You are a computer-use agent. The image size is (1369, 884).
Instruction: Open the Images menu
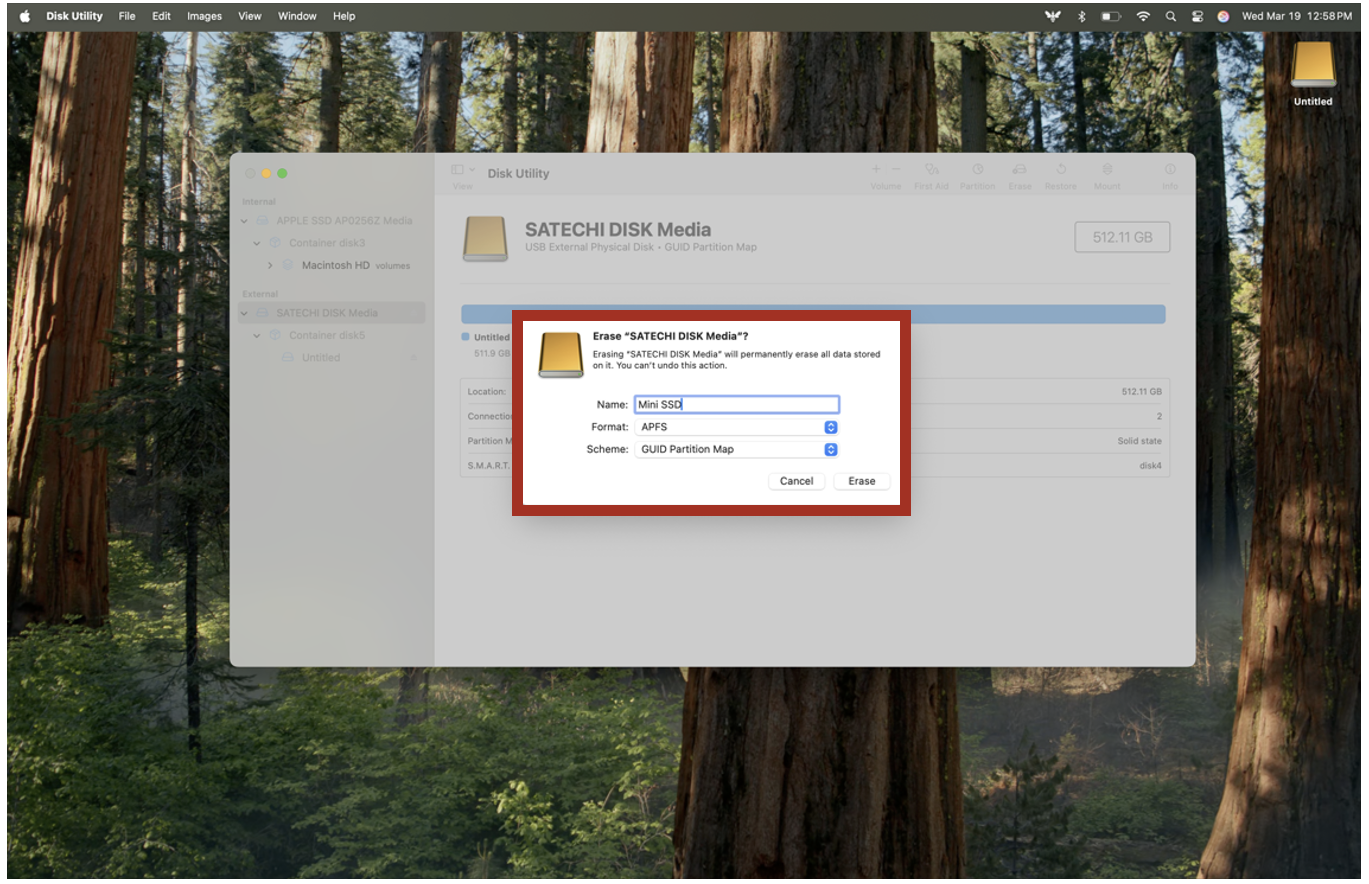[204, 16]
